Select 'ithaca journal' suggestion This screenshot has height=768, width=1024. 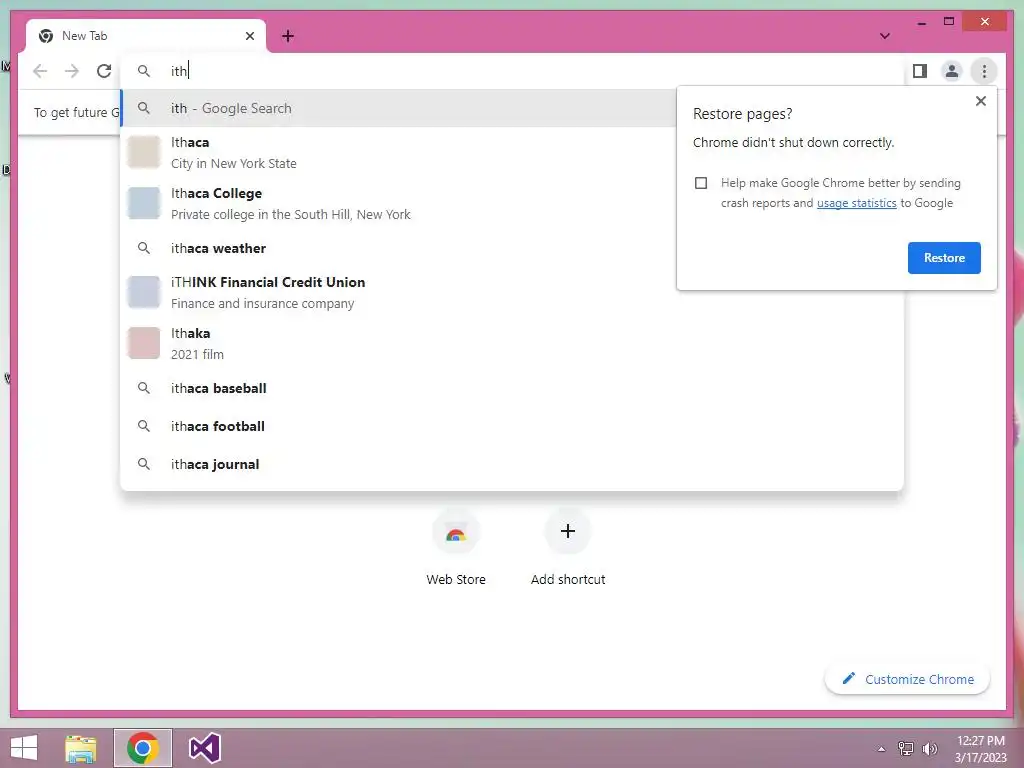click(513, 464)
